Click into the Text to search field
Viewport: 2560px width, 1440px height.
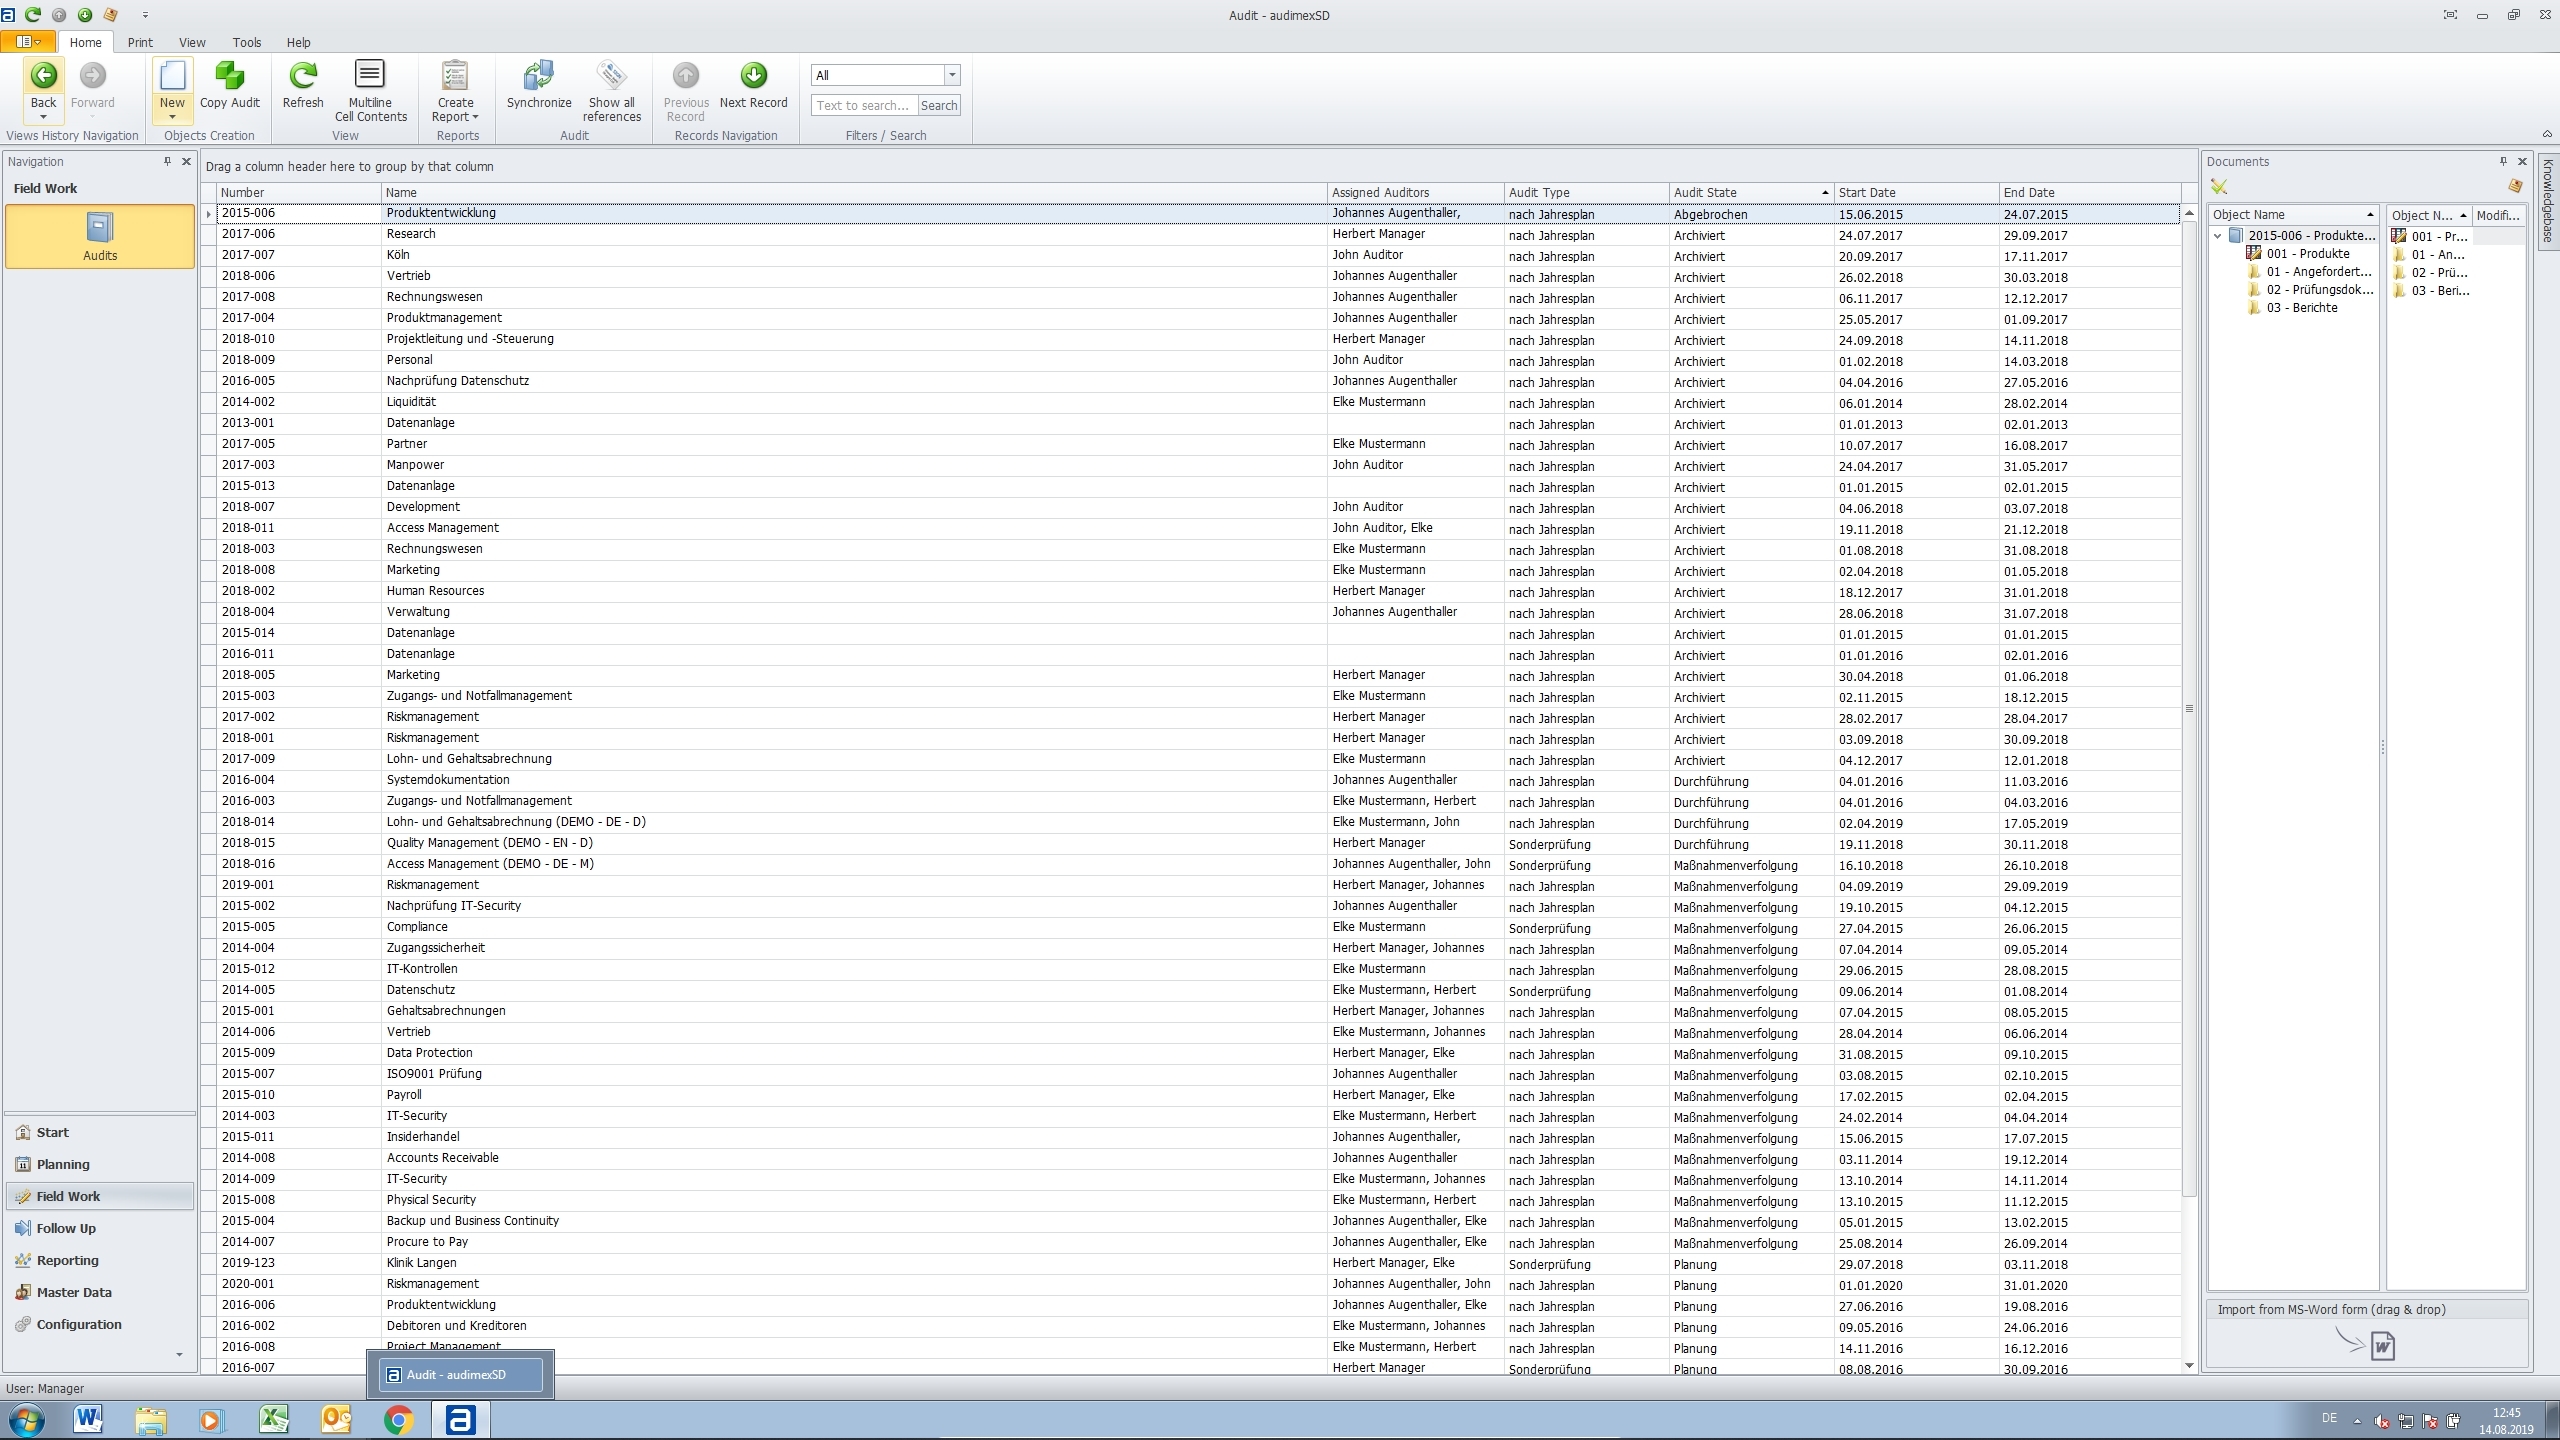coord(863,105)
